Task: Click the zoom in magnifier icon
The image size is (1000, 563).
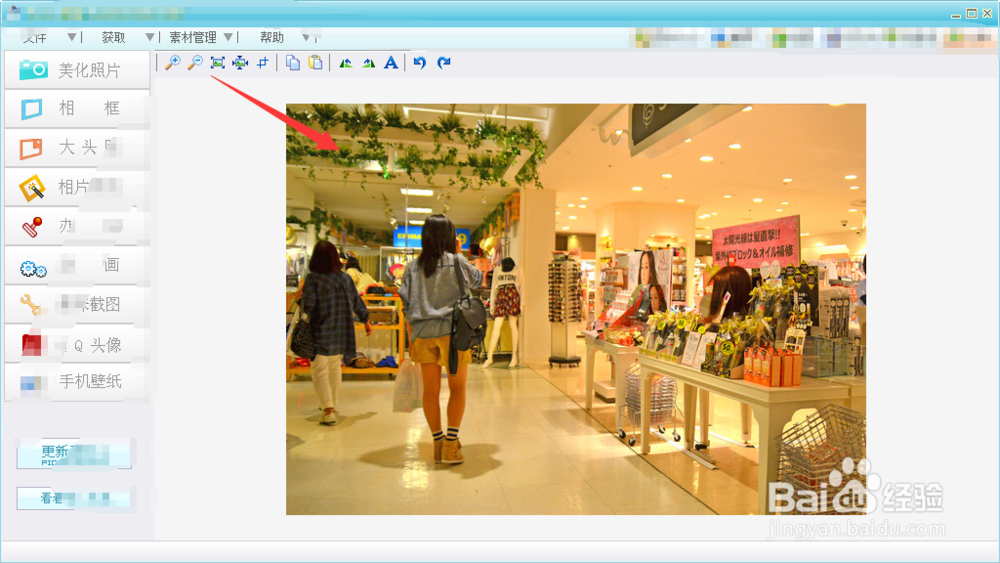Action: [x=173, y=63]
